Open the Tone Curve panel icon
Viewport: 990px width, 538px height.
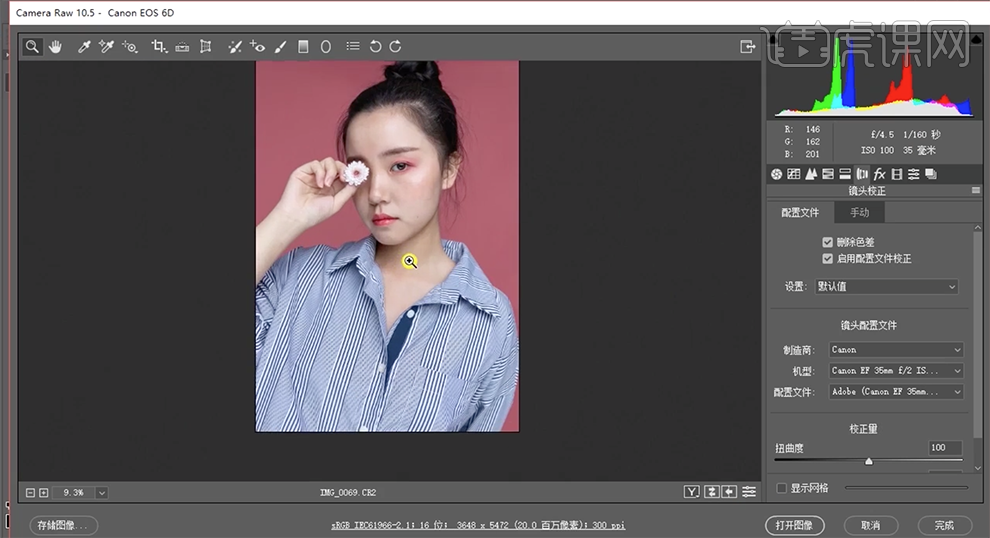(794, 174)
